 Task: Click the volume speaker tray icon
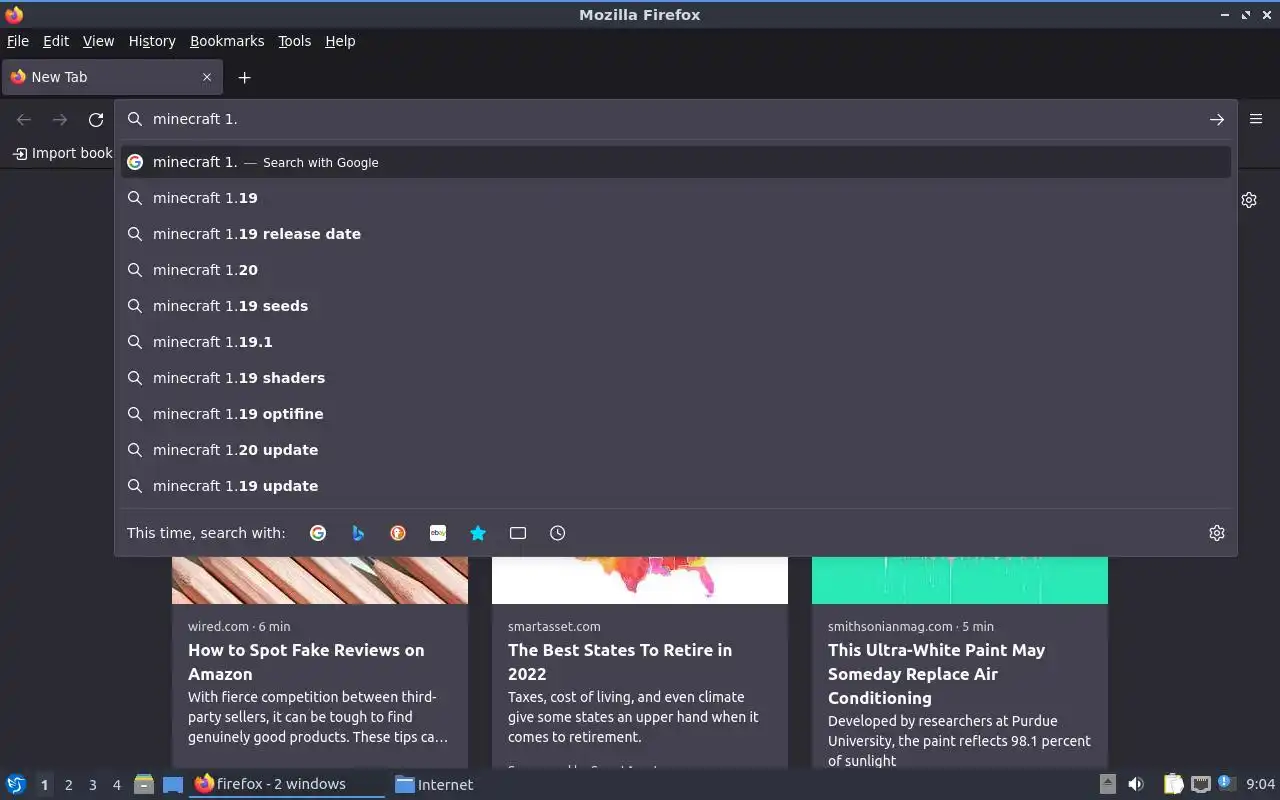[1136, 784]
